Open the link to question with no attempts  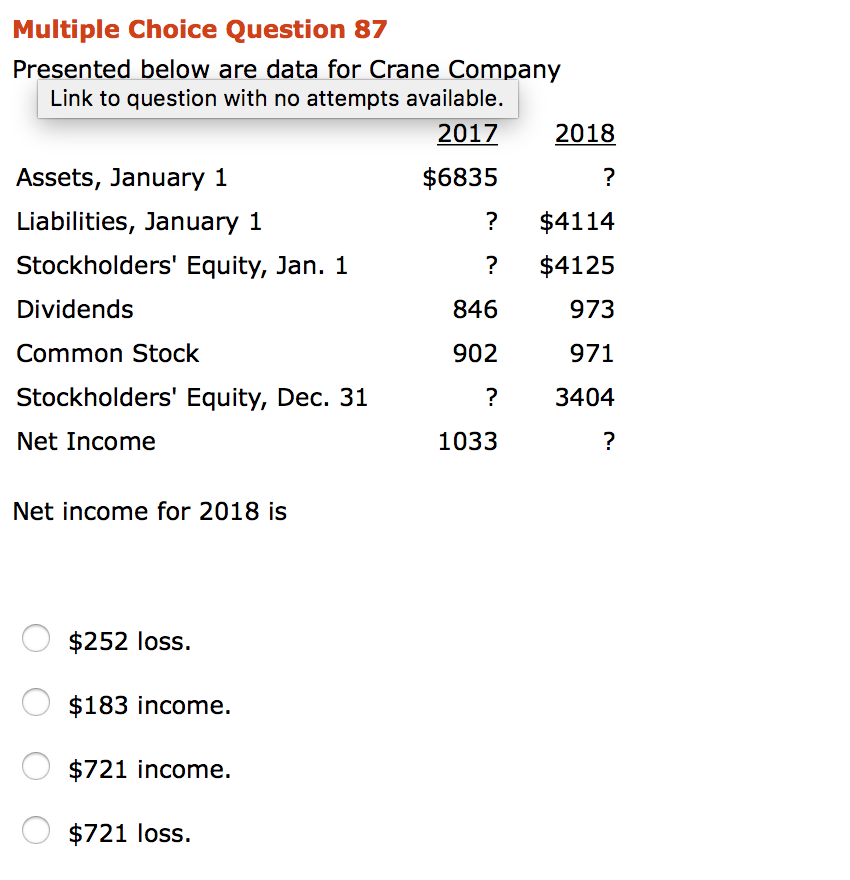tap(277, 98)
